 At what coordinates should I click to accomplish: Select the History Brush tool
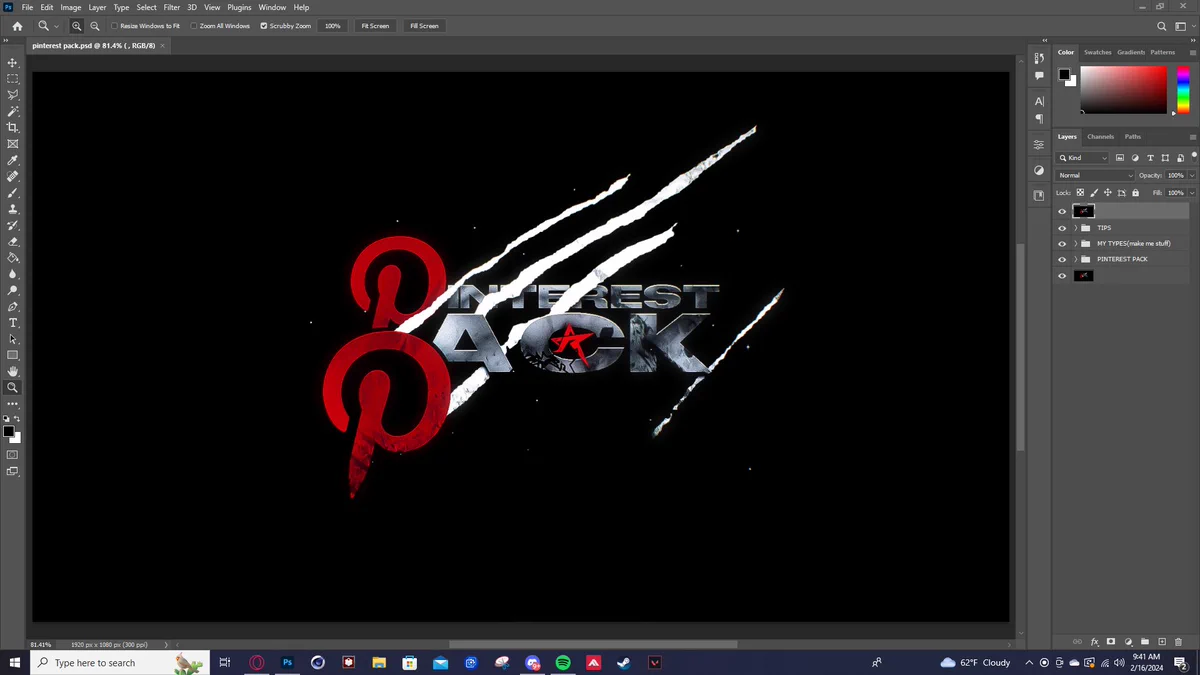(x=13, y=225)
